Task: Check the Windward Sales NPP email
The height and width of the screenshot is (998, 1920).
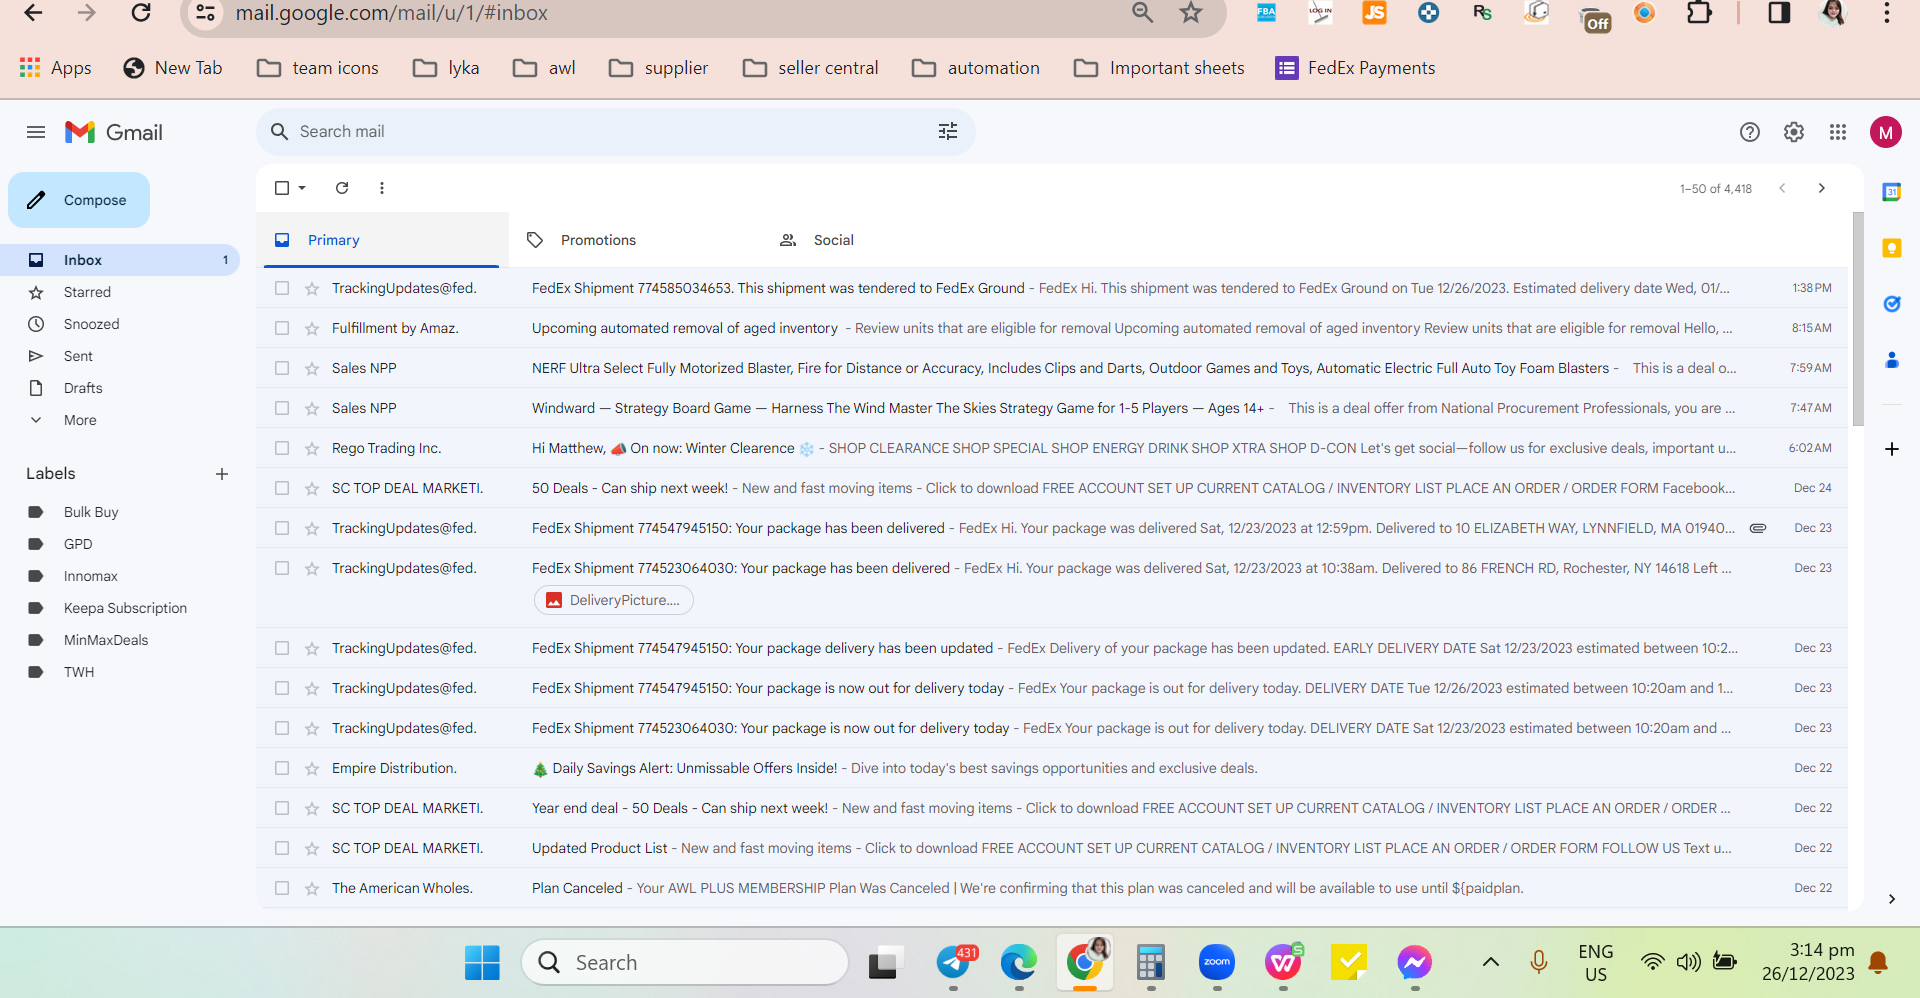Action: [282, 408]
